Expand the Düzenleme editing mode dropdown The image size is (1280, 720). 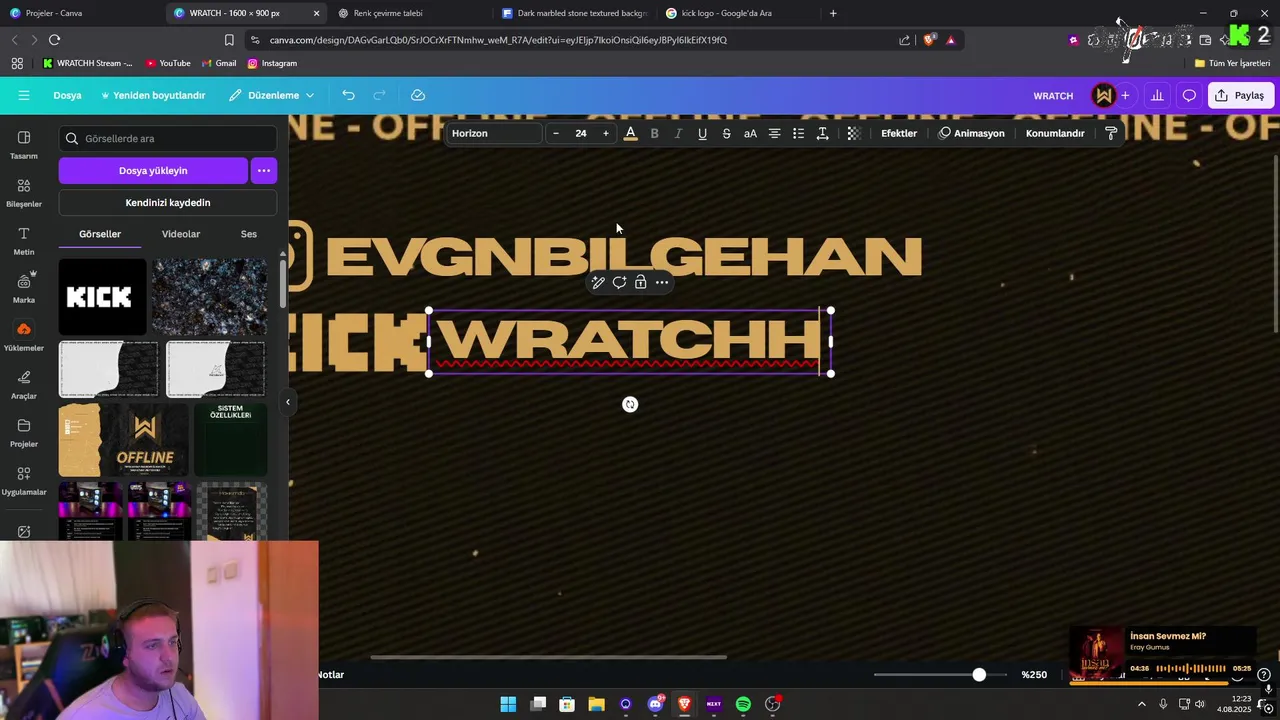[x=272, y=95]
